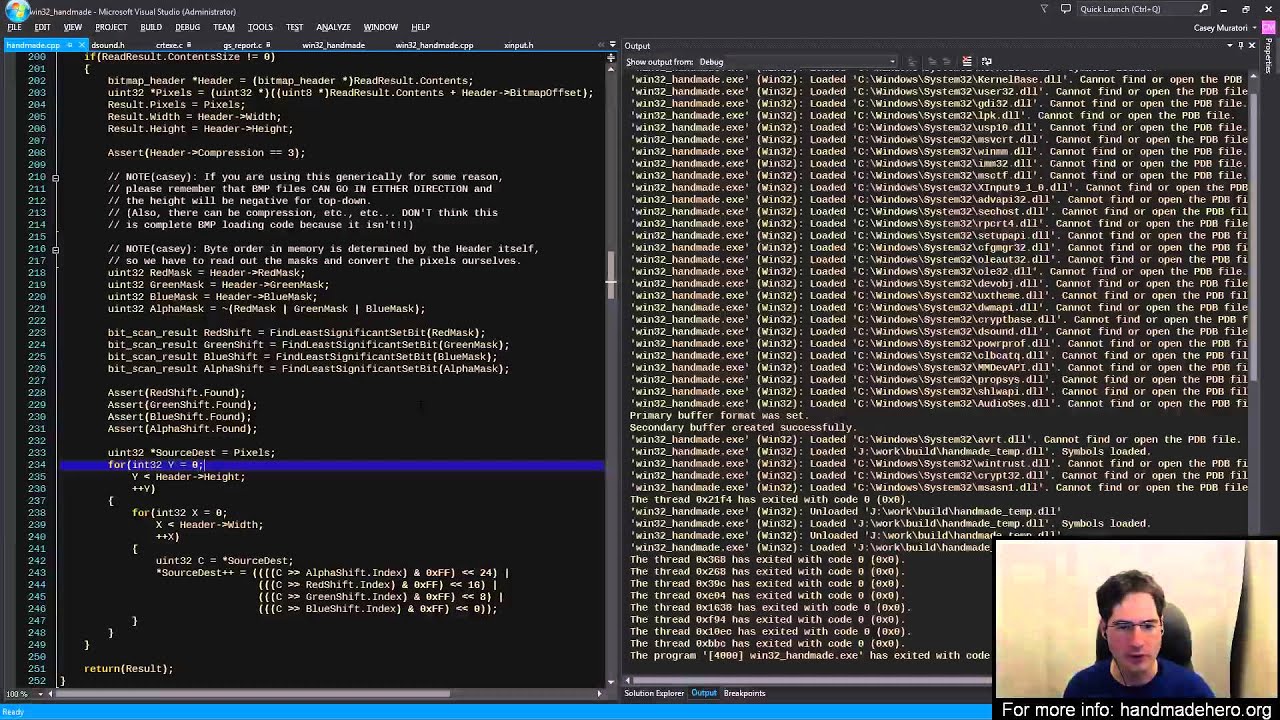Open the Casey Muratori account dropdown

(x=1255, y=28)
